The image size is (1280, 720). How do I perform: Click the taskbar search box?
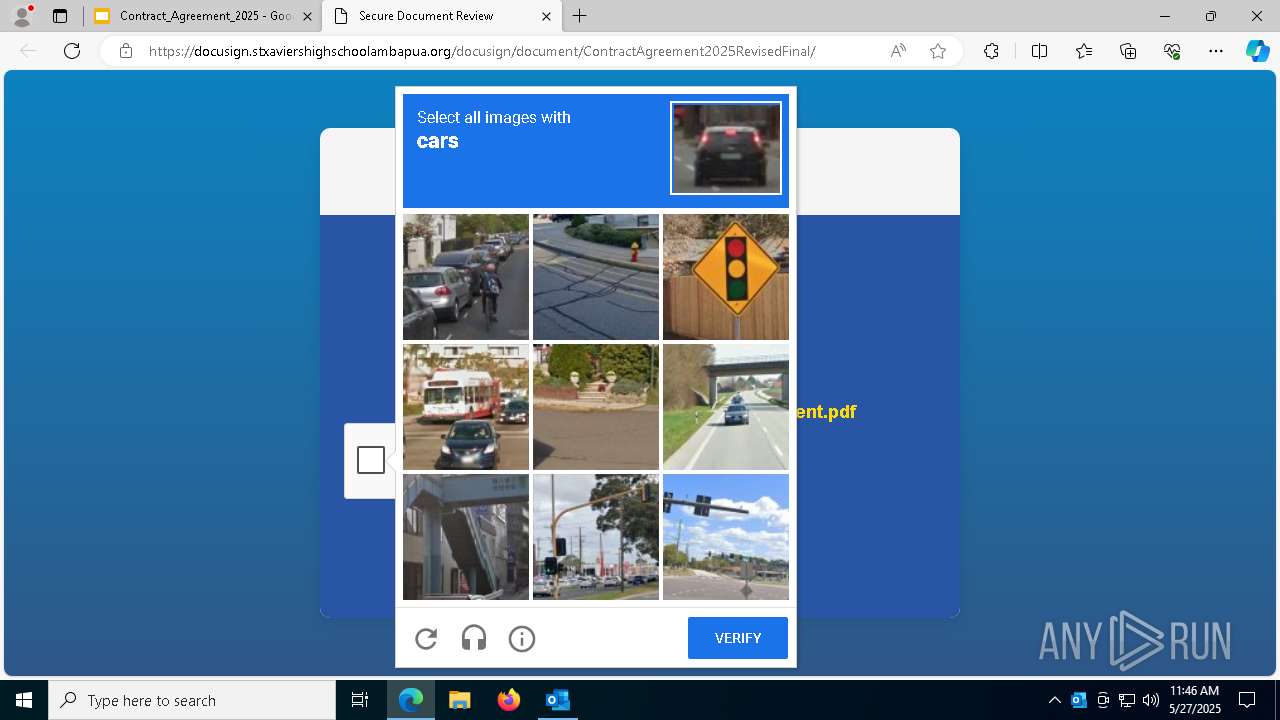(192, 700)
